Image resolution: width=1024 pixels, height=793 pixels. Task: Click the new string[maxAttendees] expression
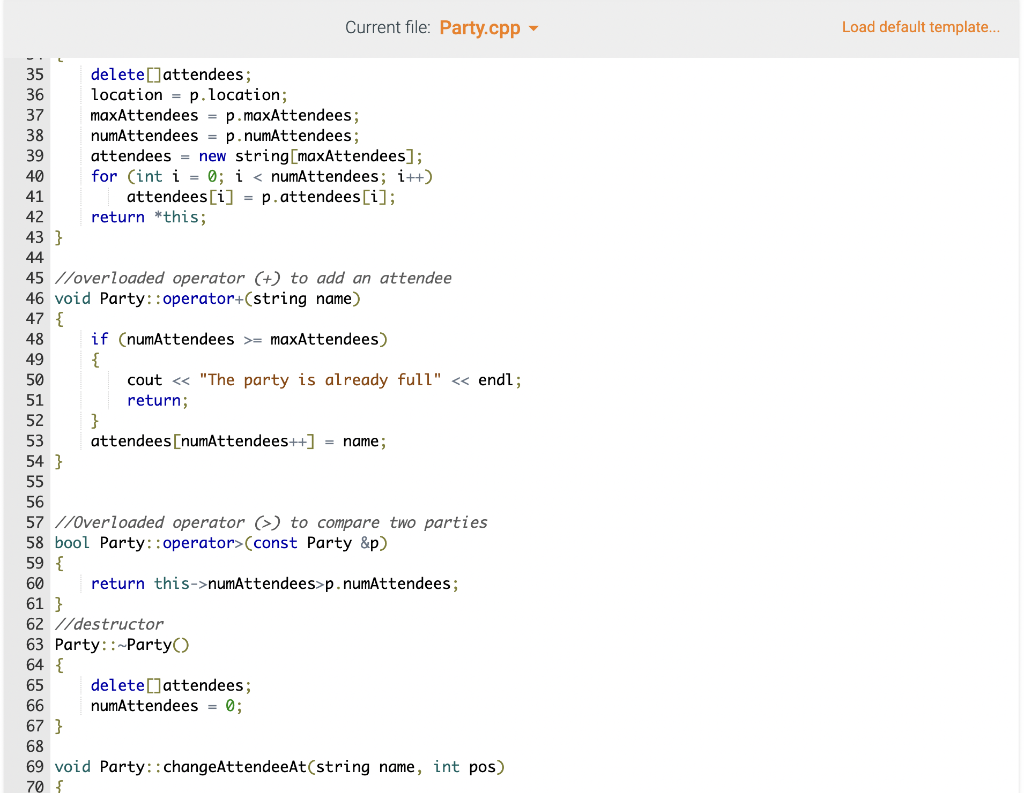[x=300, y=156]
